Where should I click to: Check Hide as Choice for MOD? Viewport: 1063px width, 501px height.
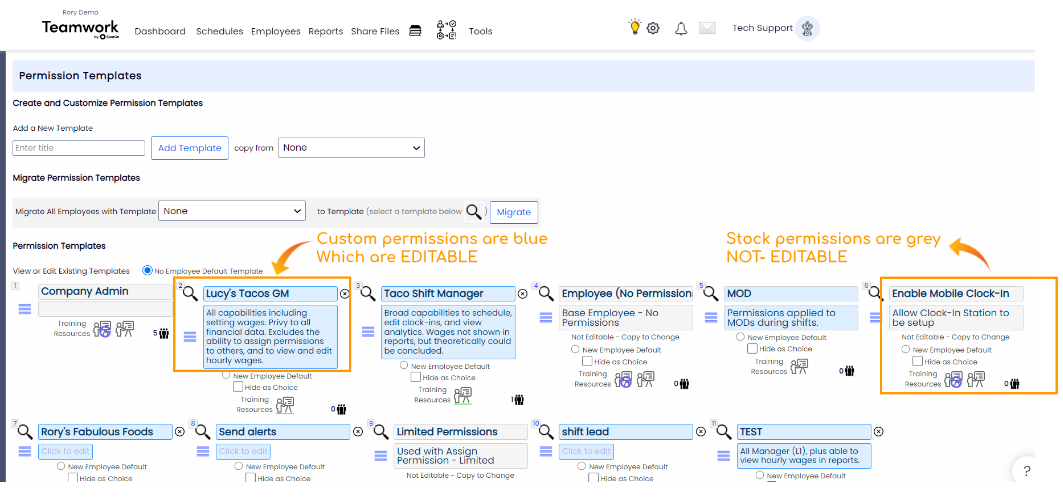coord(752,348)
